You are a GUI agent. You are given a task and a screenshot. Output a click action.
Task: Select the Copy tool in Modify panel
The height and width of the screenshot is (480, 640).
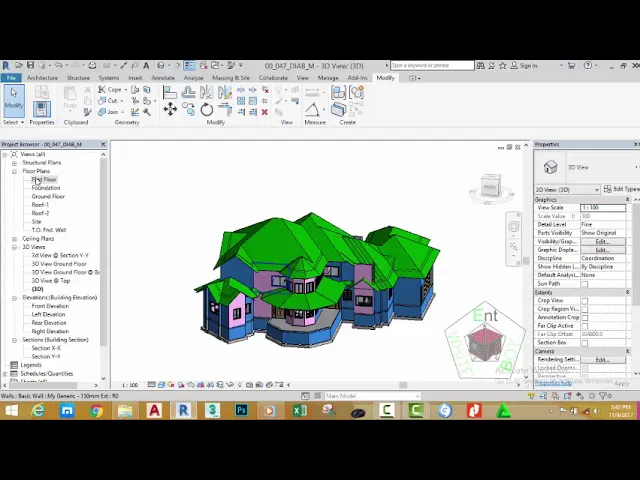point(189,109)
